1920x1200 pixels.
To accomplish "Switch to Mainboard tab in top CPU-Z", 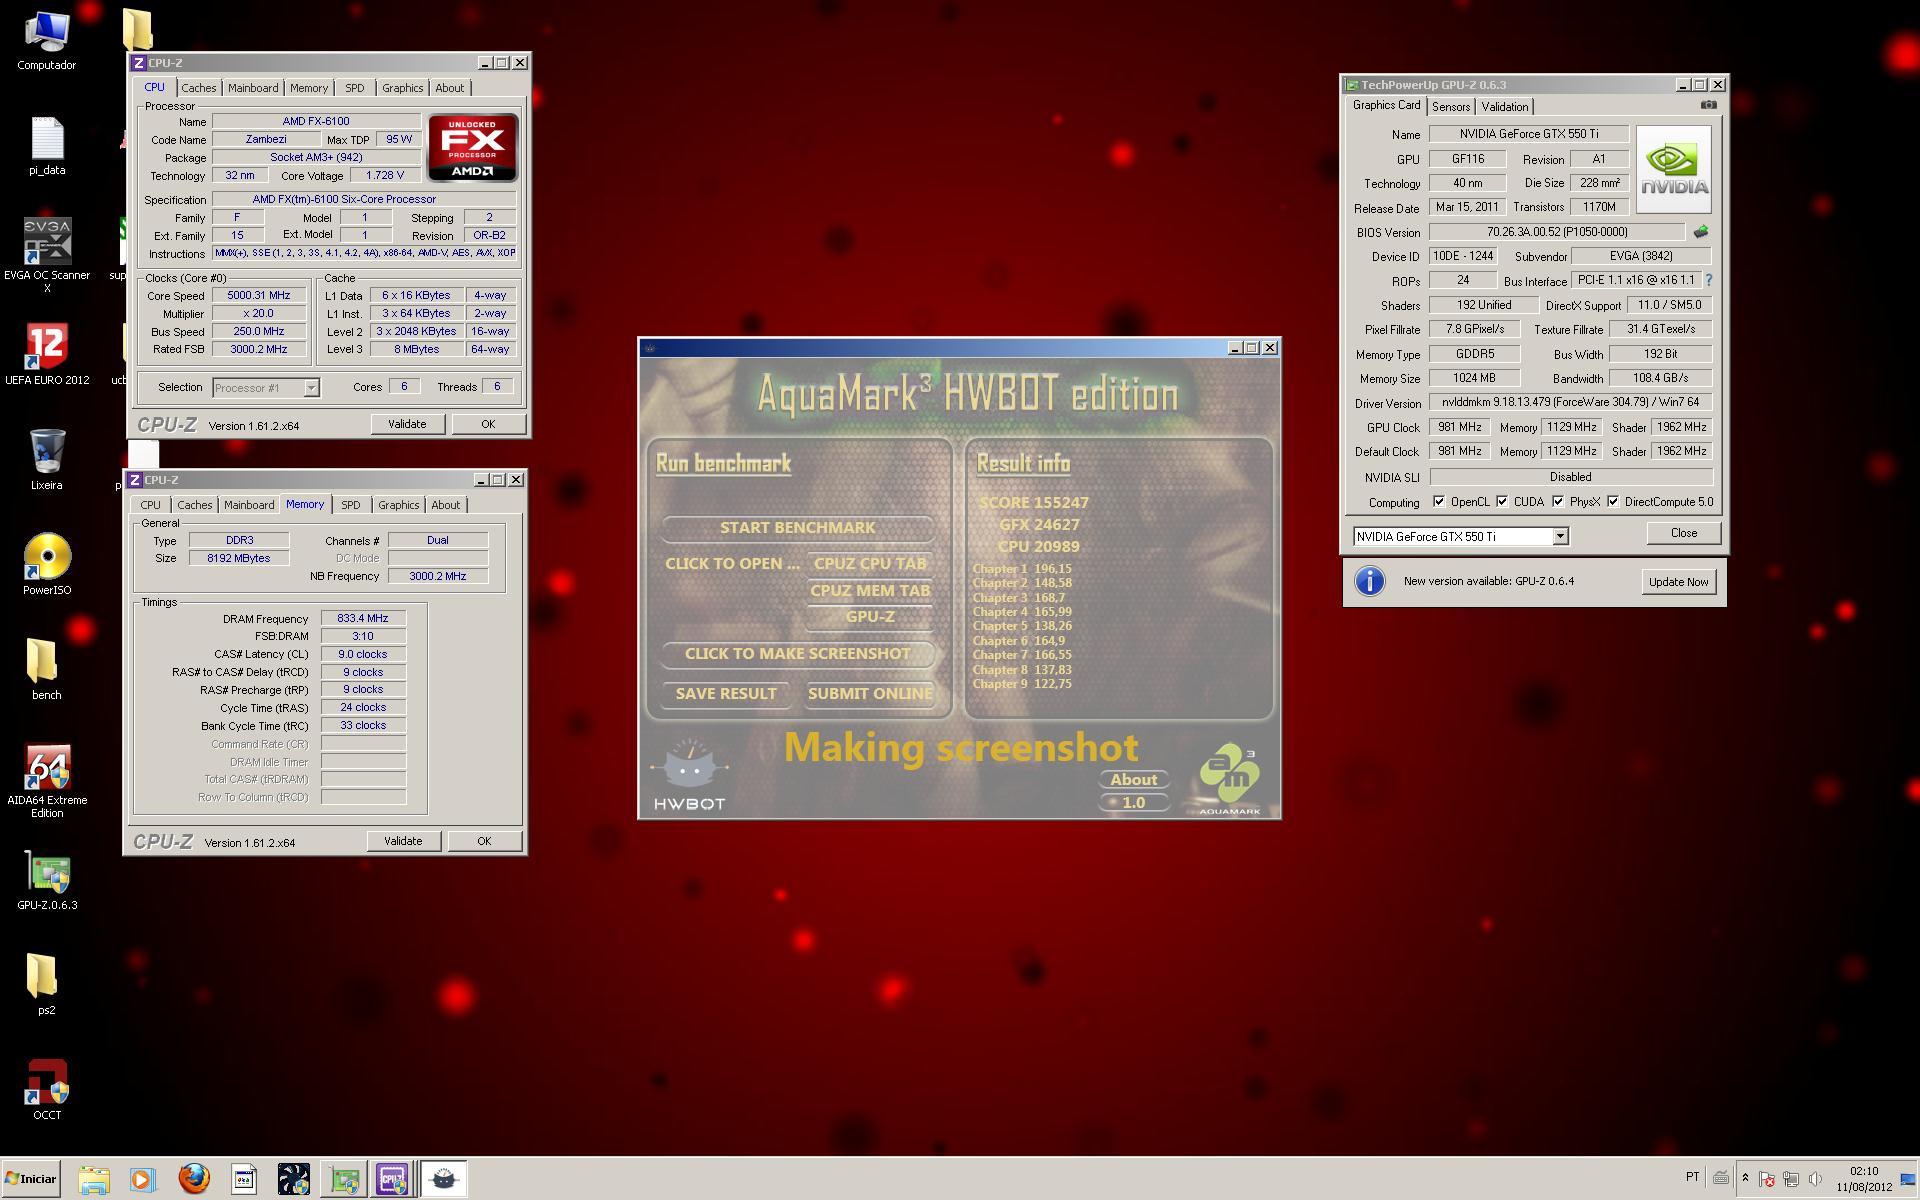I will click(253, 88).
